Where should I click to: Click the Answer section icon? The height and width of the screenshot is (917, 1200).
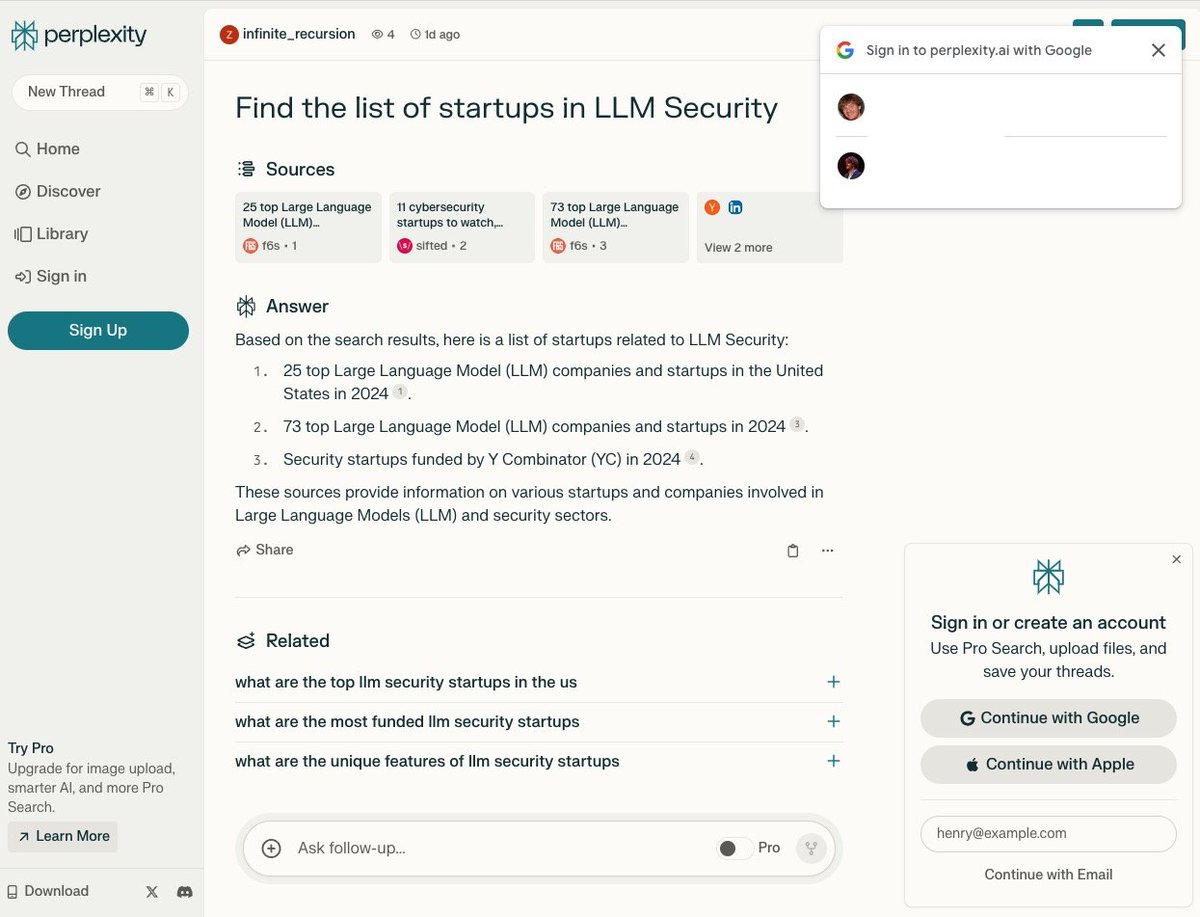[x=246, y=306]
